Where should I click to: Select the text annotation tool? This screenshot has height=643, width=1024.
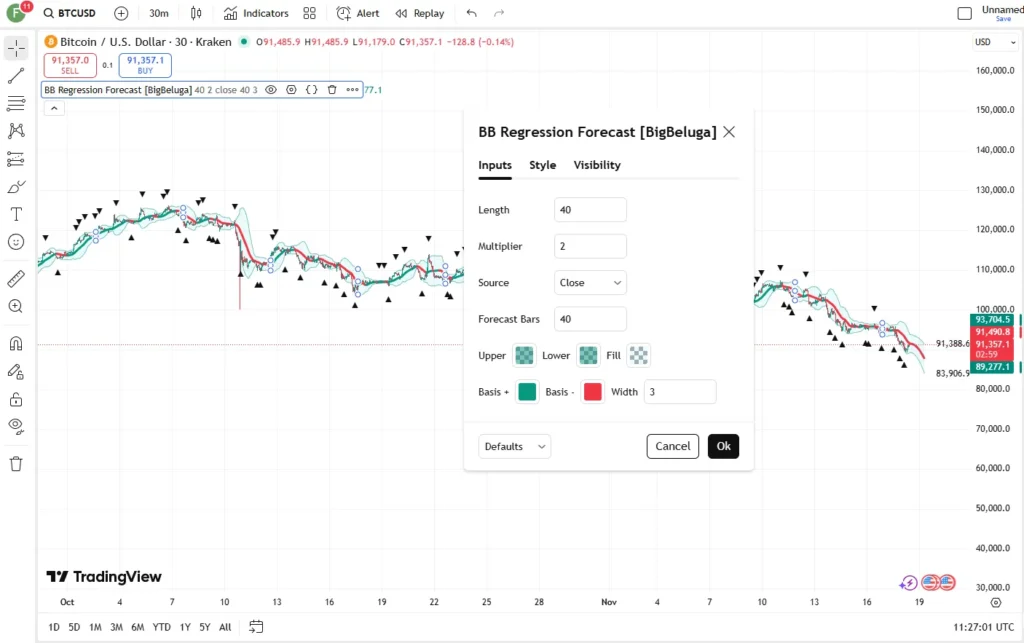16,214
